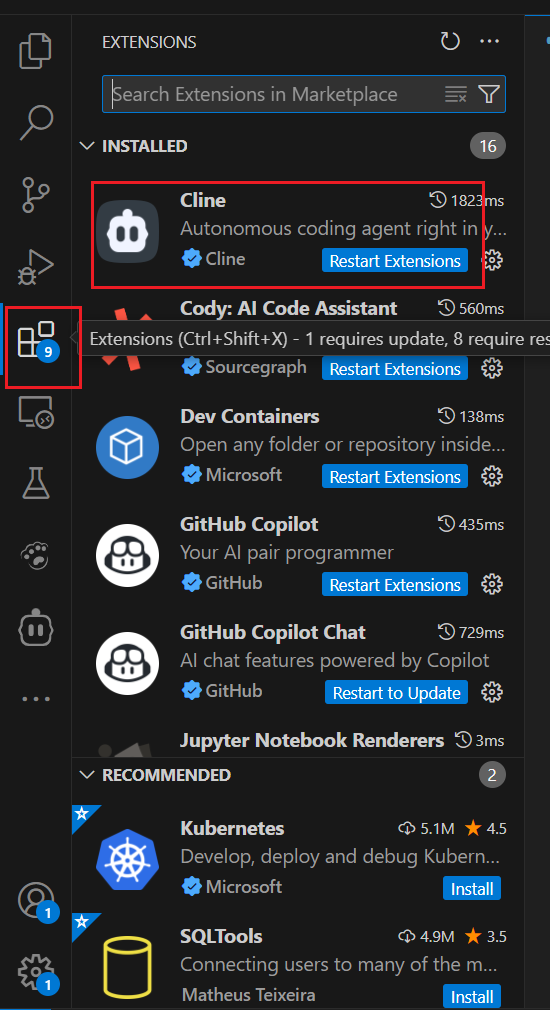The height and width of the screenshot is (1010, 550).
Task: Open the Testing flask icon
Action: click(x=35, y=483)
